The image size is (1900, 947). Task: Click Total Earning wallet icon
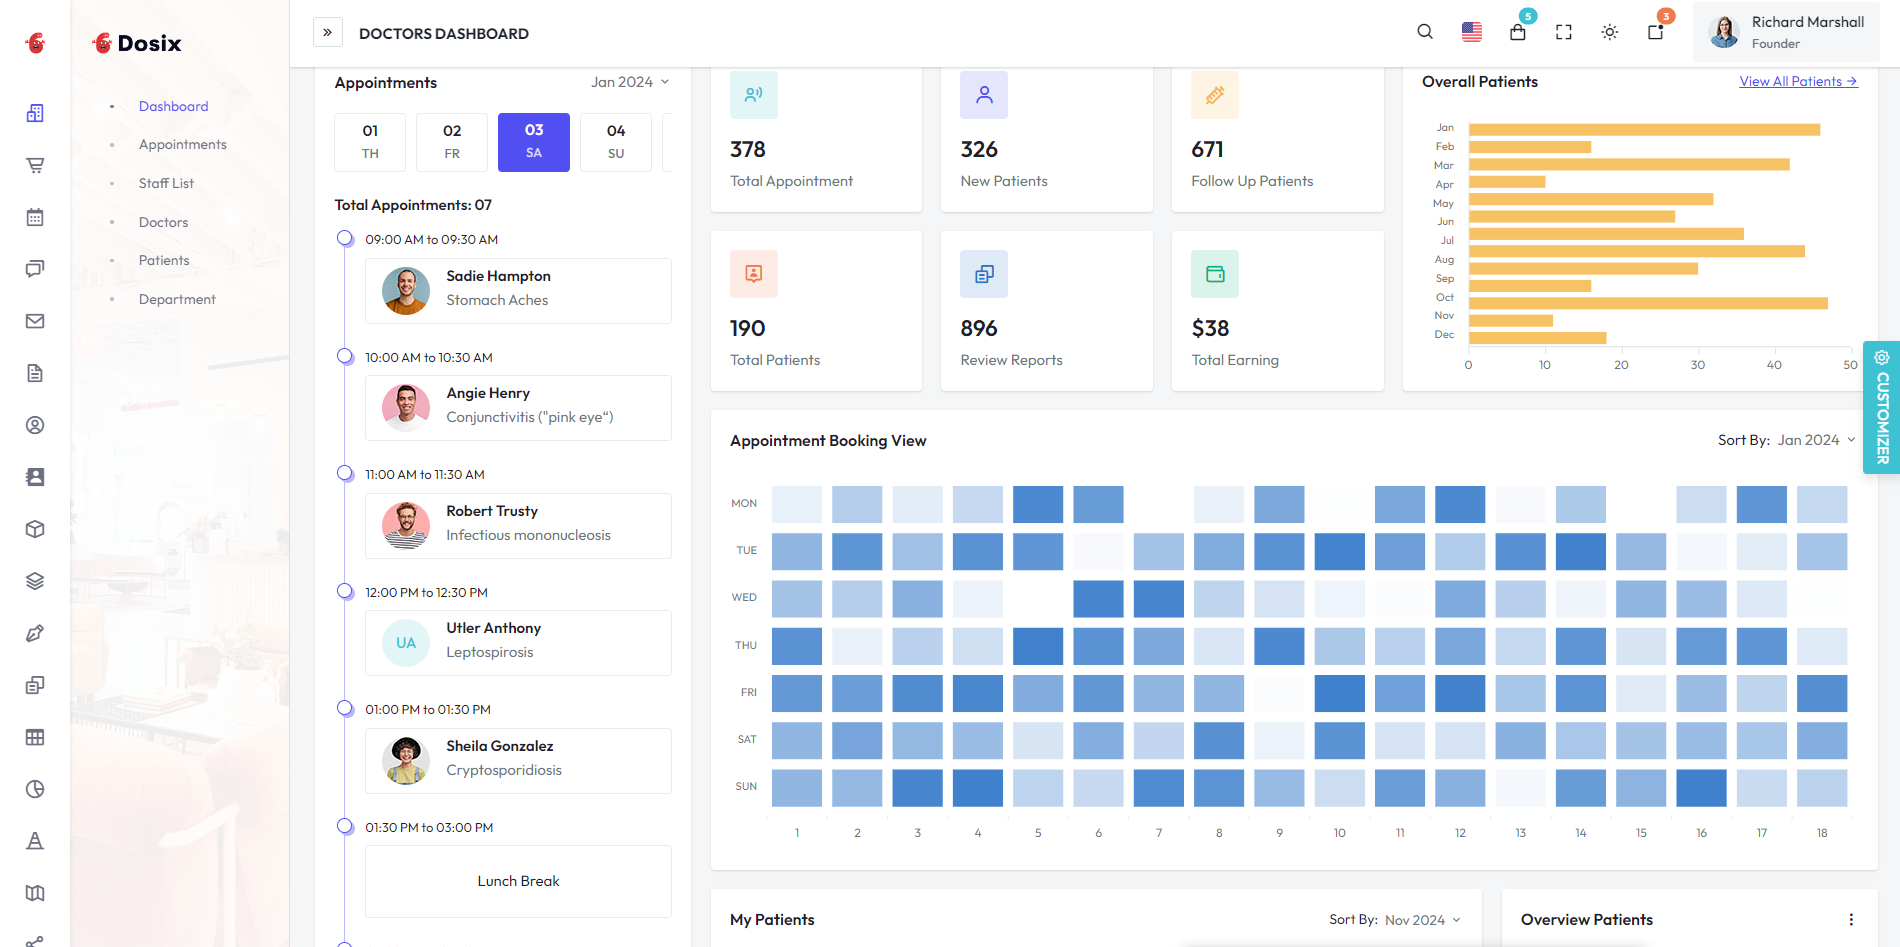click(x=1215, y=274)
